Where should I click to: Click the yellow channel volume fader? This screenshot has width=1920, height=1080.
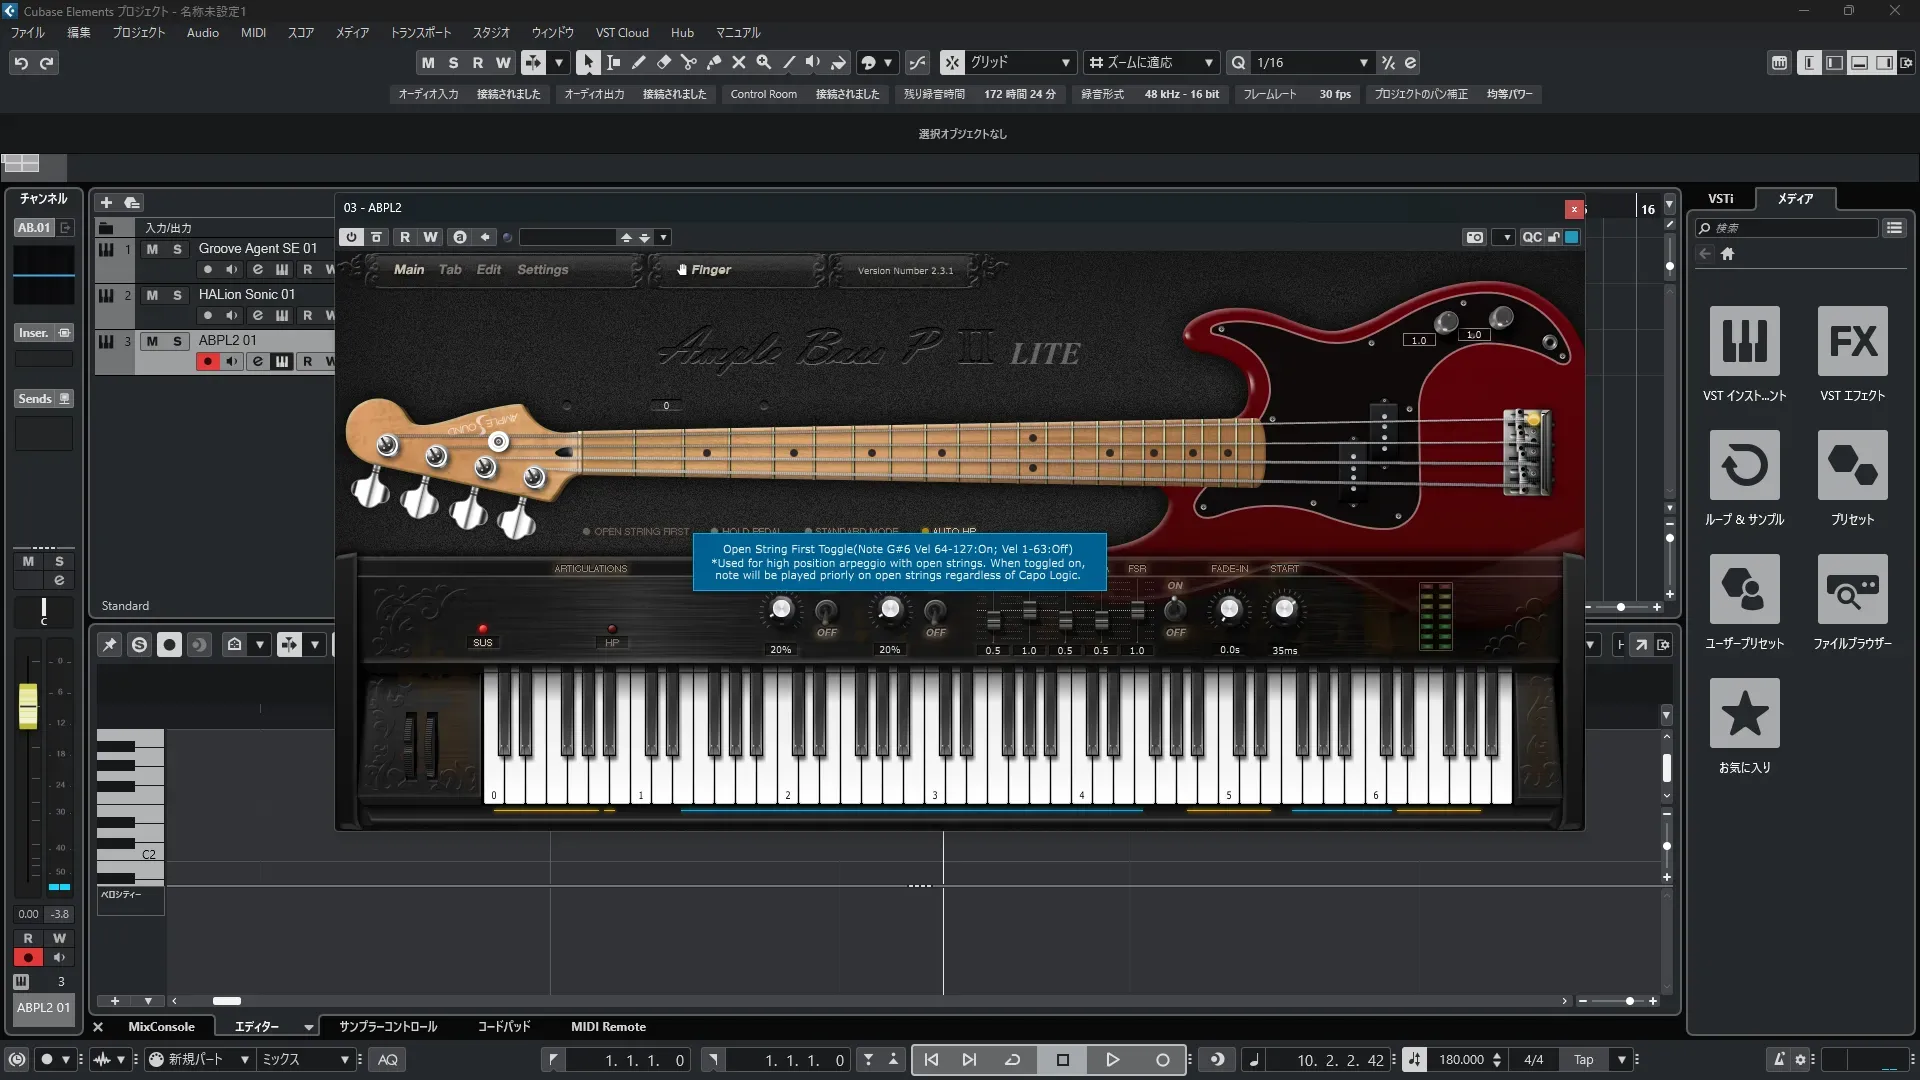pyautogui.click(x=28, y=705)
